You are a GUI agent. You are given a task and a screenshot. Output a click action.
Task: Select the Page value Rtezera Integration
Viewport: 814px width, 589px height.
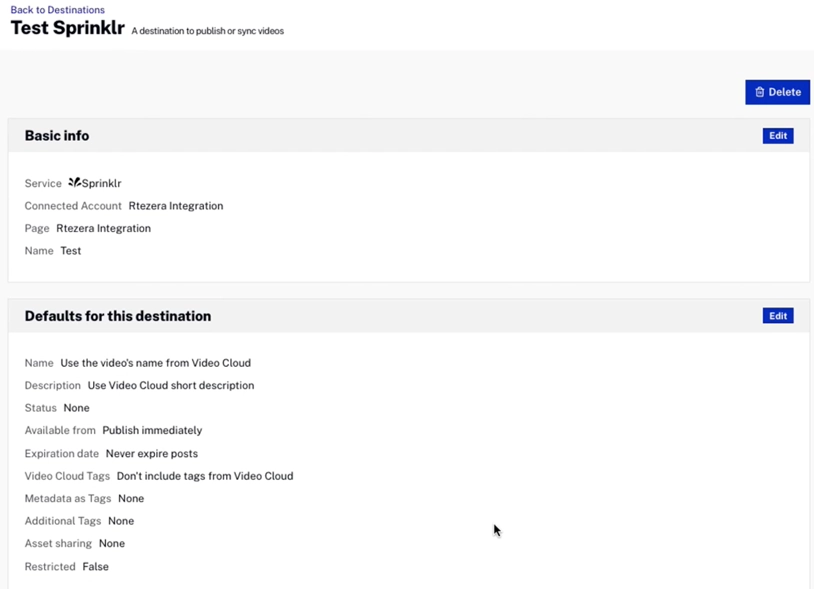pos(103,228)
